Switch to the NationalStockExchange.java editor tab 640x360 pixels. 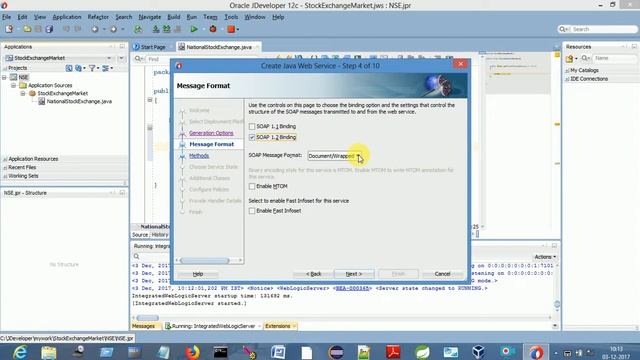click(x=219, y=47)
